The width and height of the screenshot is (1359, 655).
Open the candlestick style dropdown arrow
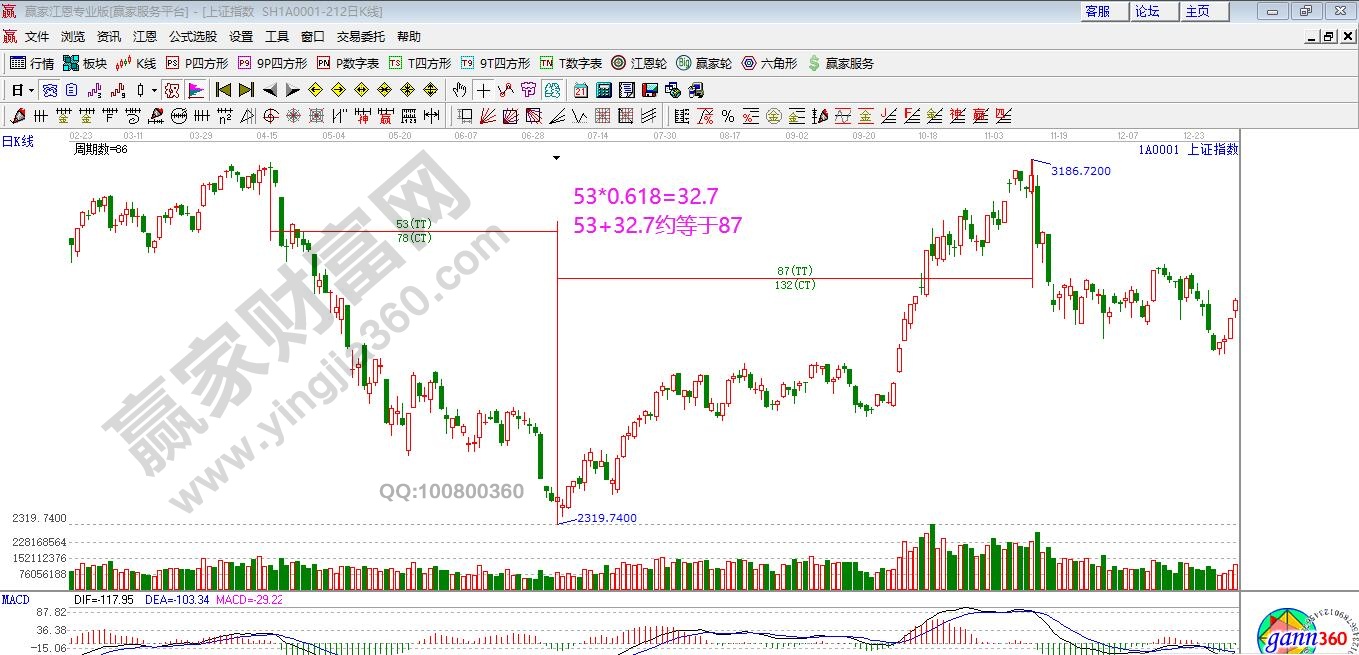[153, 90]
